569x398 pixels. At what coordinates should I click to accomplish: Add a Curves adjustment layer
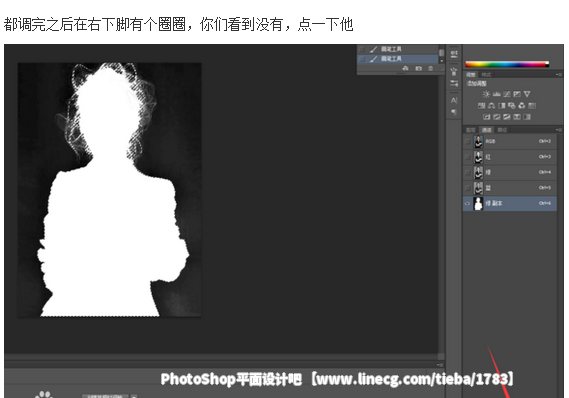coord(507,94)
